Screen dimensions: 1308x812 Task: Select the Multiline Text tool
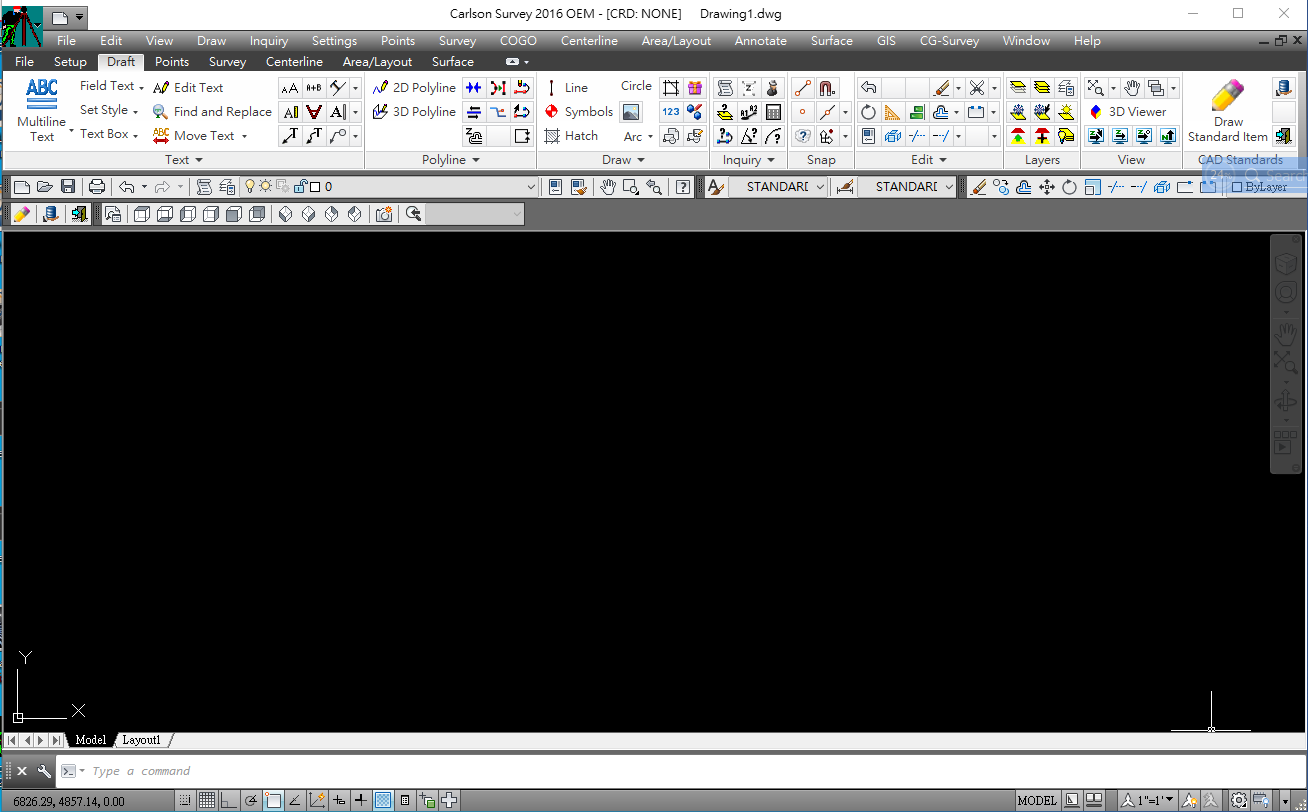pyautogui.click(x=41, y=108)
